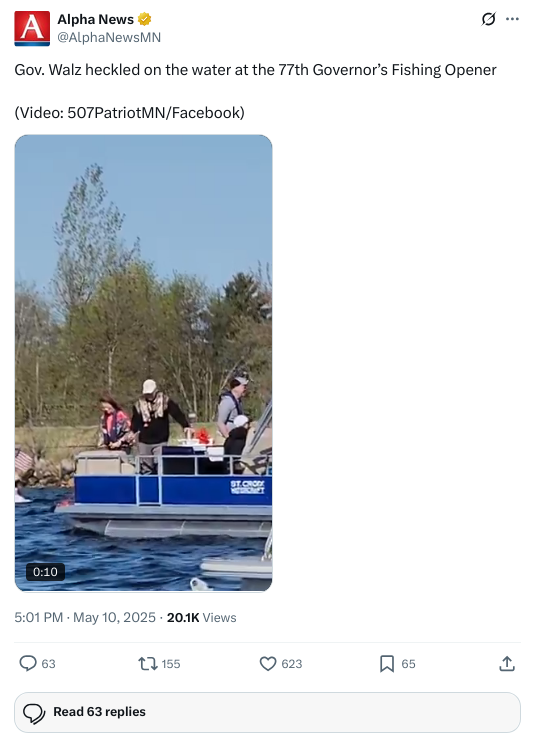Like the post with heart icon
The height and width of the screenshot is (740, 535).
[x=268, y=664]
